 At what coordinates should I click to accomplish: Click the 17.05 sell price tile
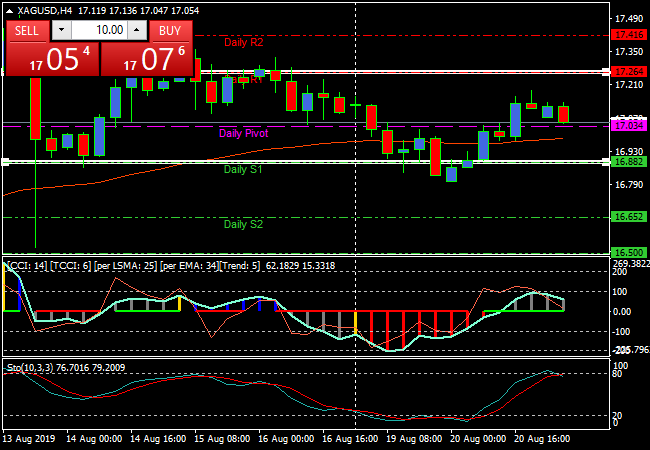click(x=53, y=59)
